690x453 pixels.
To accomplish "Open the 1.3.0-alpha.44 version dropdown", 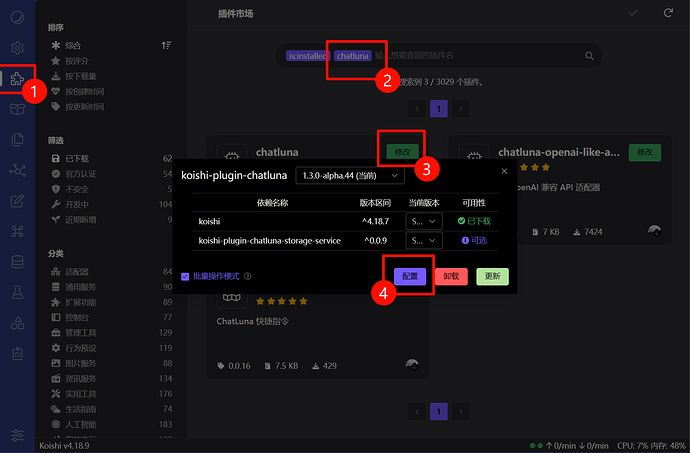I will click(350, 176).
